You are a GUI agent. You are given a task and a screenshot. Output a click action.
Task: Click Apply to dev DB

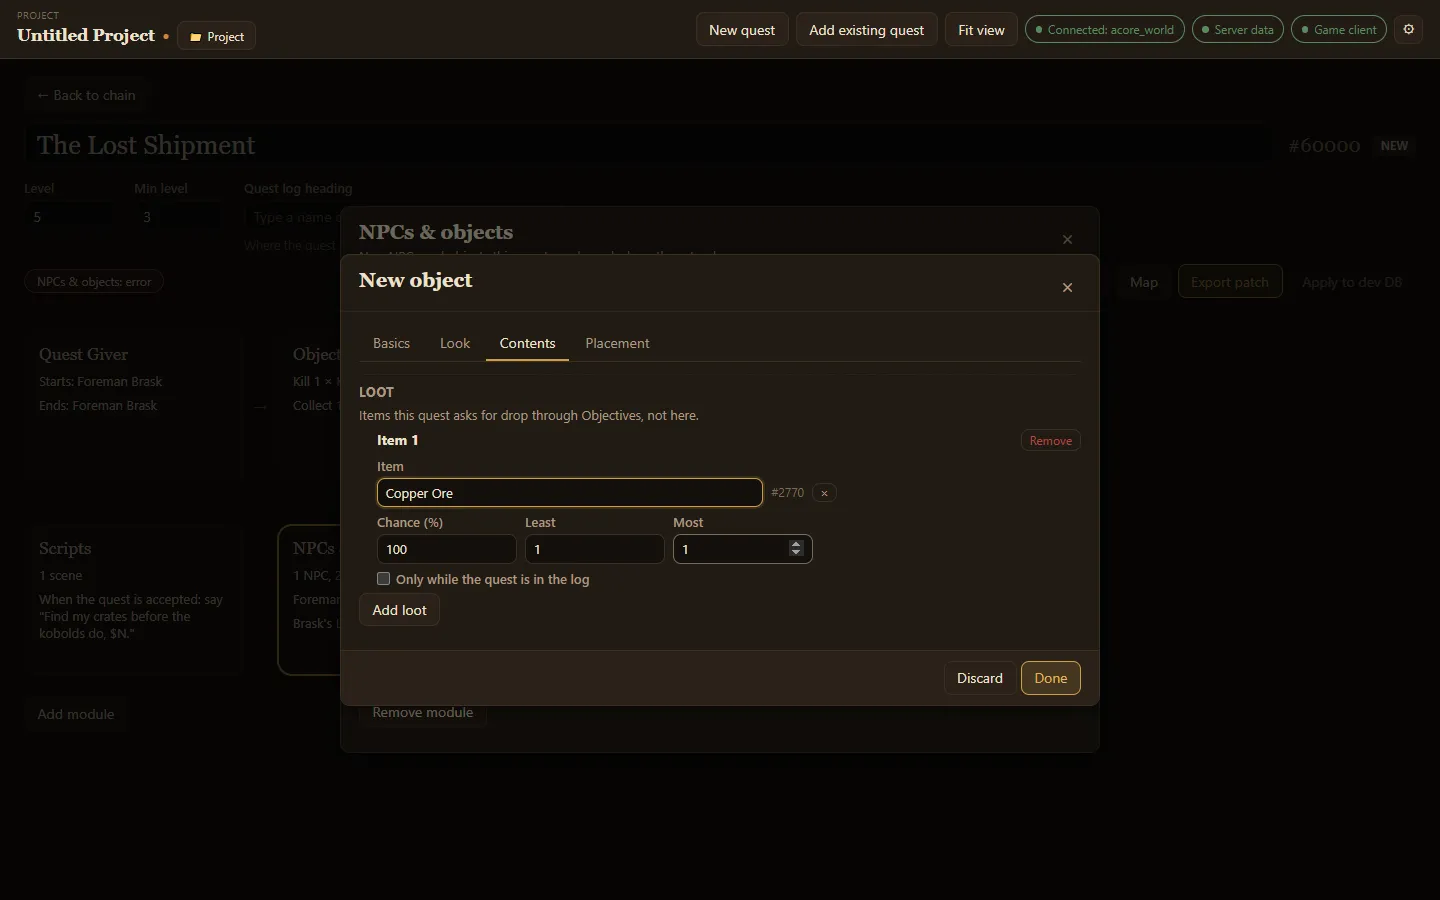click(x=1352, y=282)
